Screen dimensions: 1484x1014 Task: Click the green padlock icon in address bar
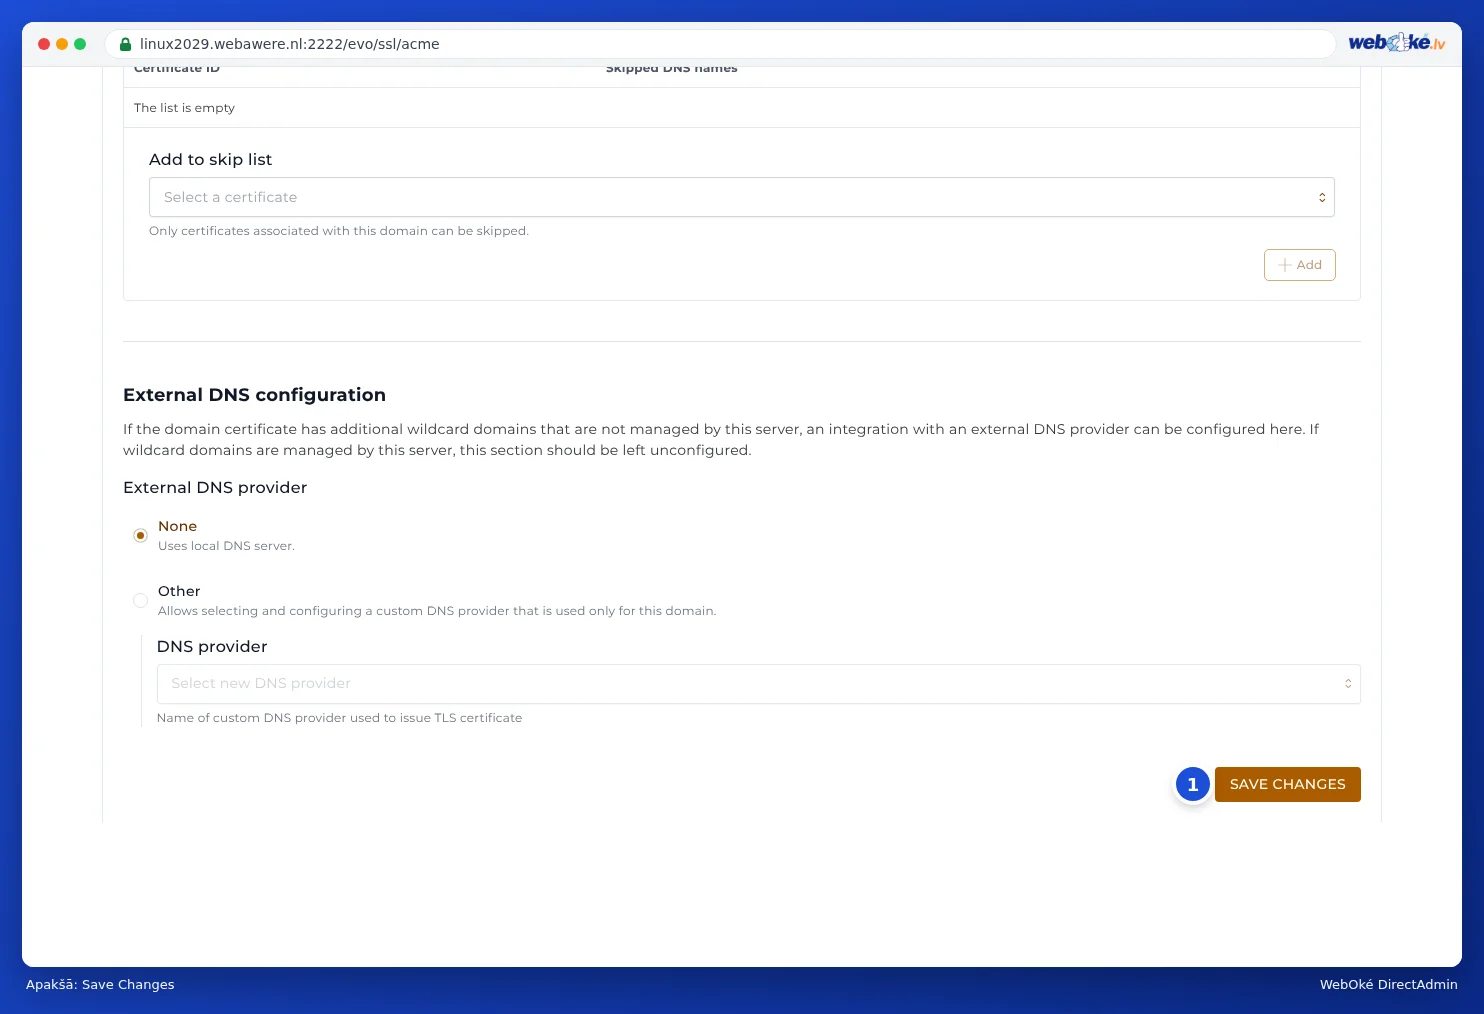click(x=125, y=44)
